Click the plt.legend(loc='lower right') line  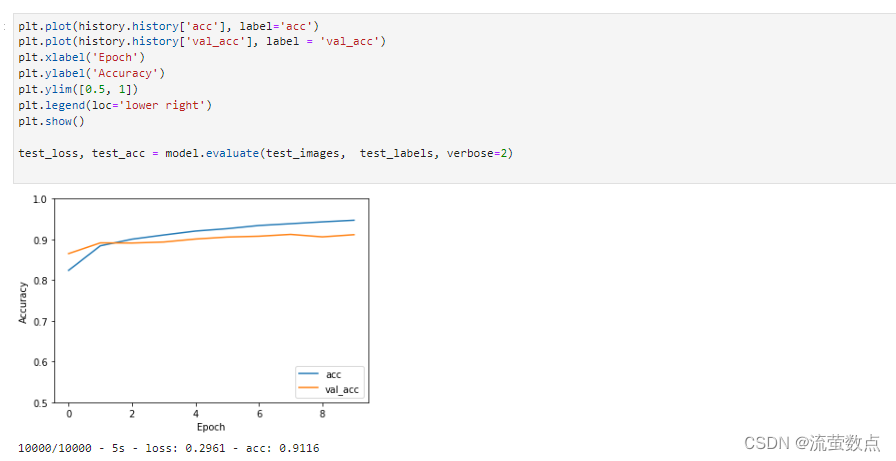click(x=115, y=105)
